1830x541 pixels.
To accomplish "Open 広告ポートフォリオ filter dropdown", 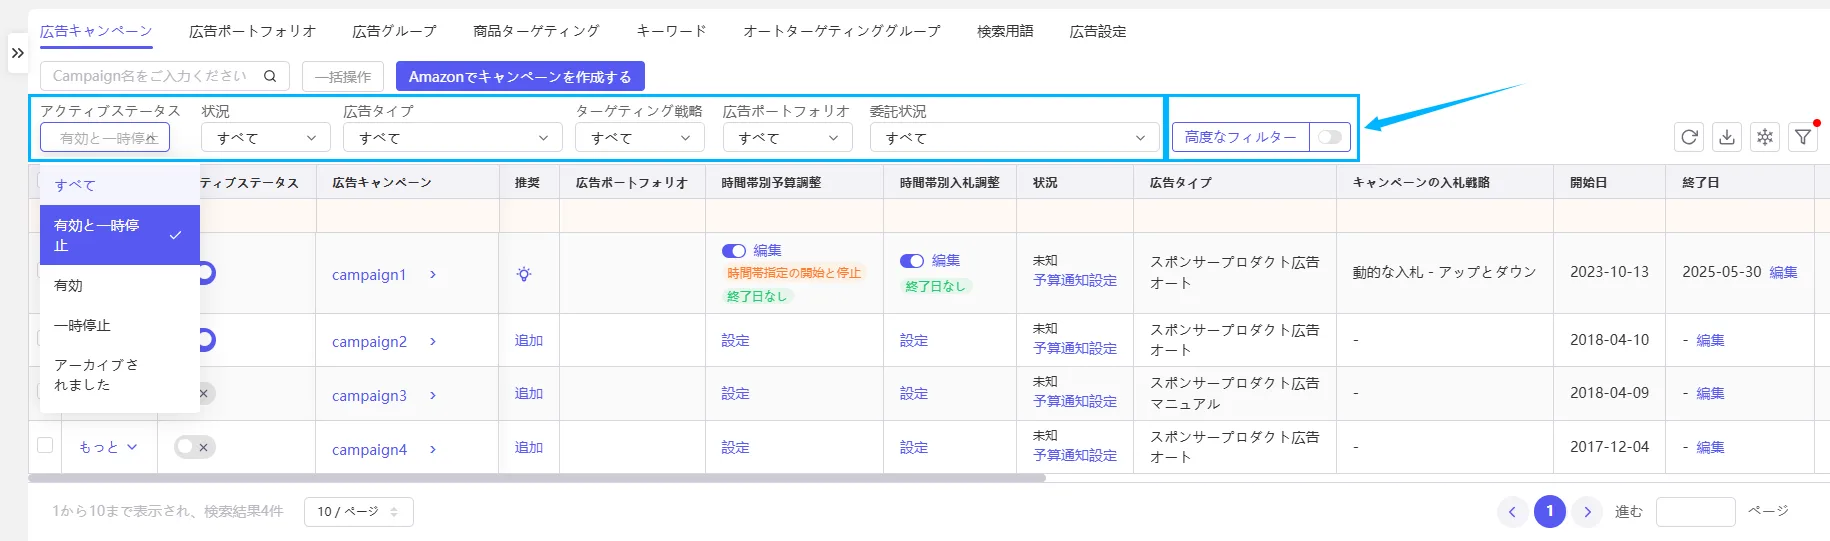I will (x=788, y=138).
